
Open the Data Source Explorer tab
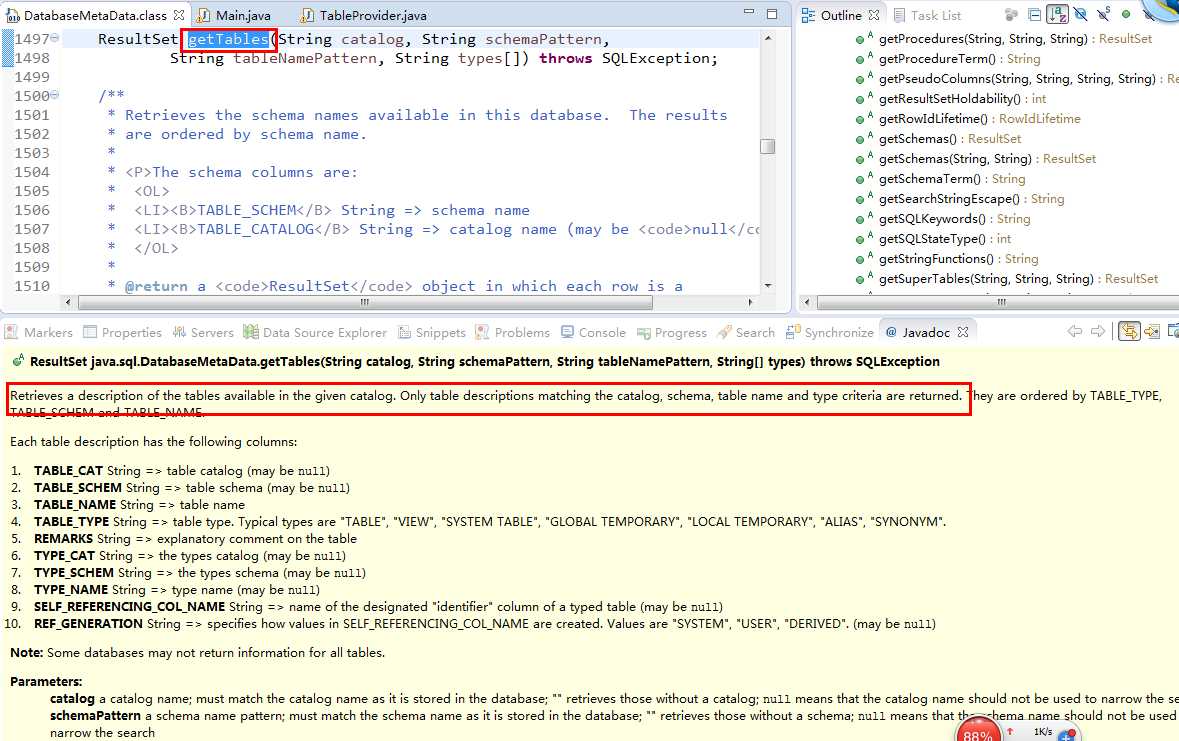pyautogui.click(x=315, y=333)
